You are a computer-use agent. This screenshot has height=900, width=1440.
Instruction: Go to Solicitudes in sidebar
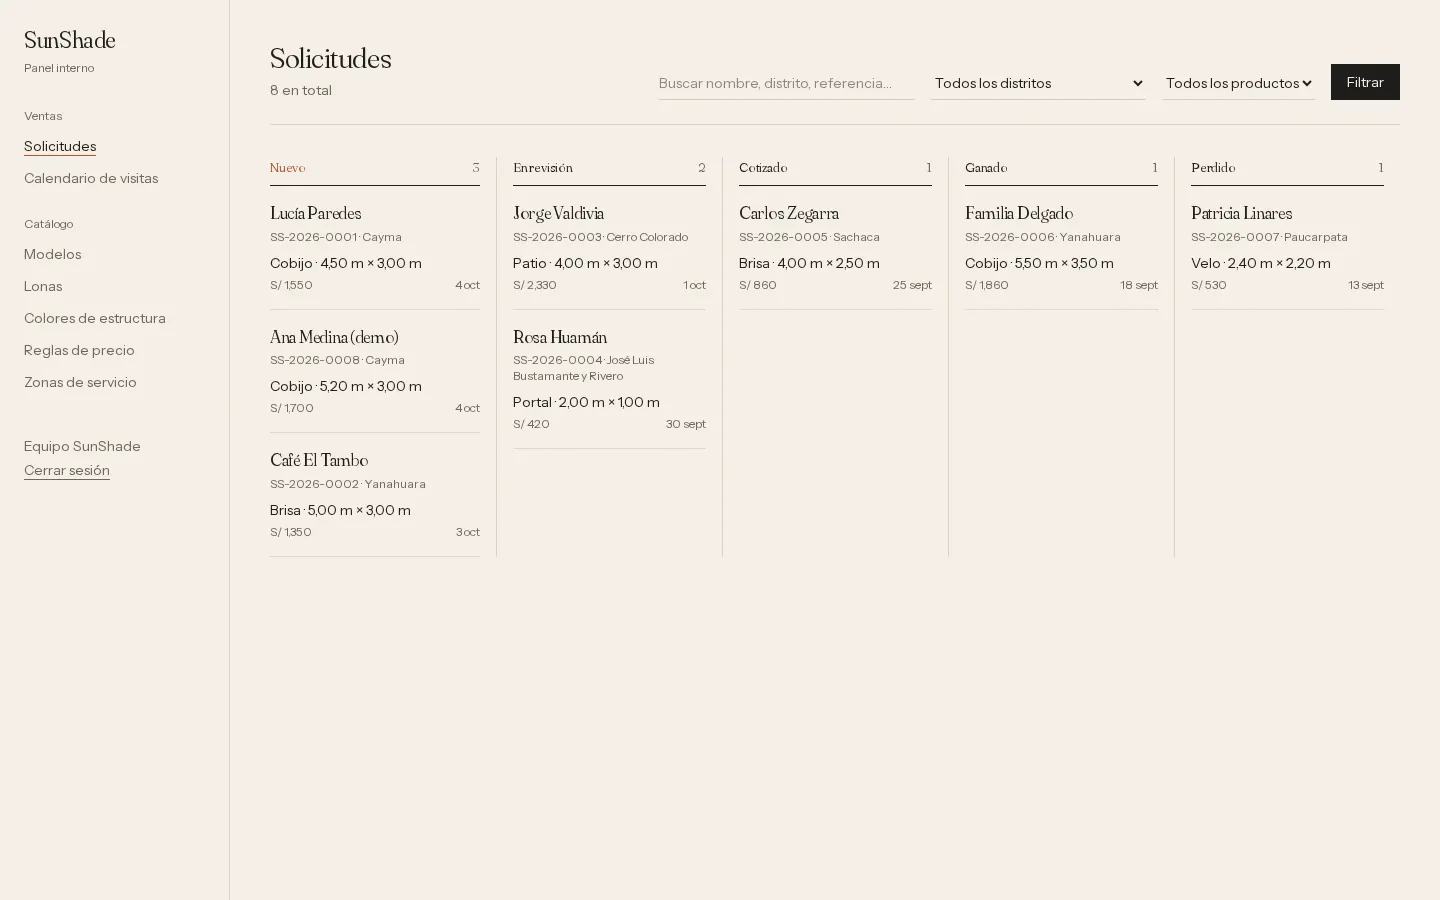(60, 146)
